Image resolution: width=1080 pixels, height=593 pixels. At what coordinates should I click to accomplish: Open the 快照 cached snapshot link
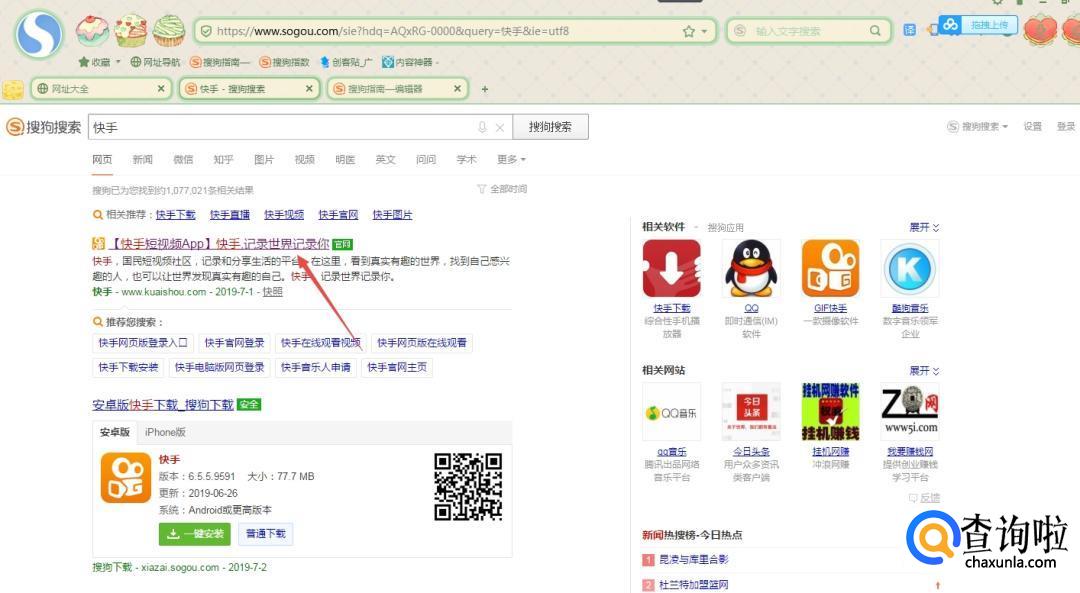(x=273, y=291)
